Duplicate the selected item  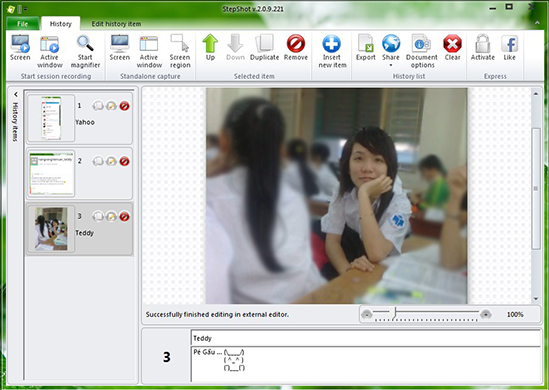pyautogui.click(x=264, y=48)
